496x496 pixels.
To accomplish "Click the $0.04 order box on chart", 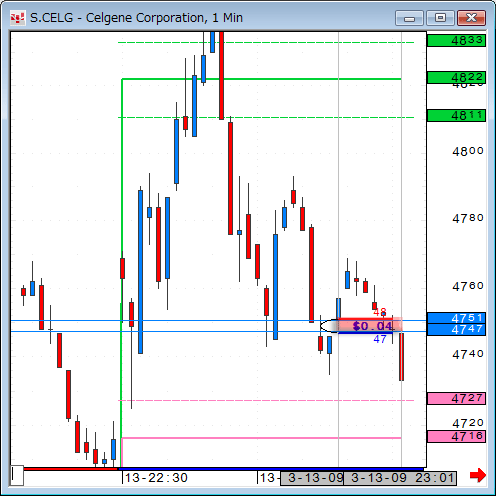I will pyautogui.click(x=370, y=326).
